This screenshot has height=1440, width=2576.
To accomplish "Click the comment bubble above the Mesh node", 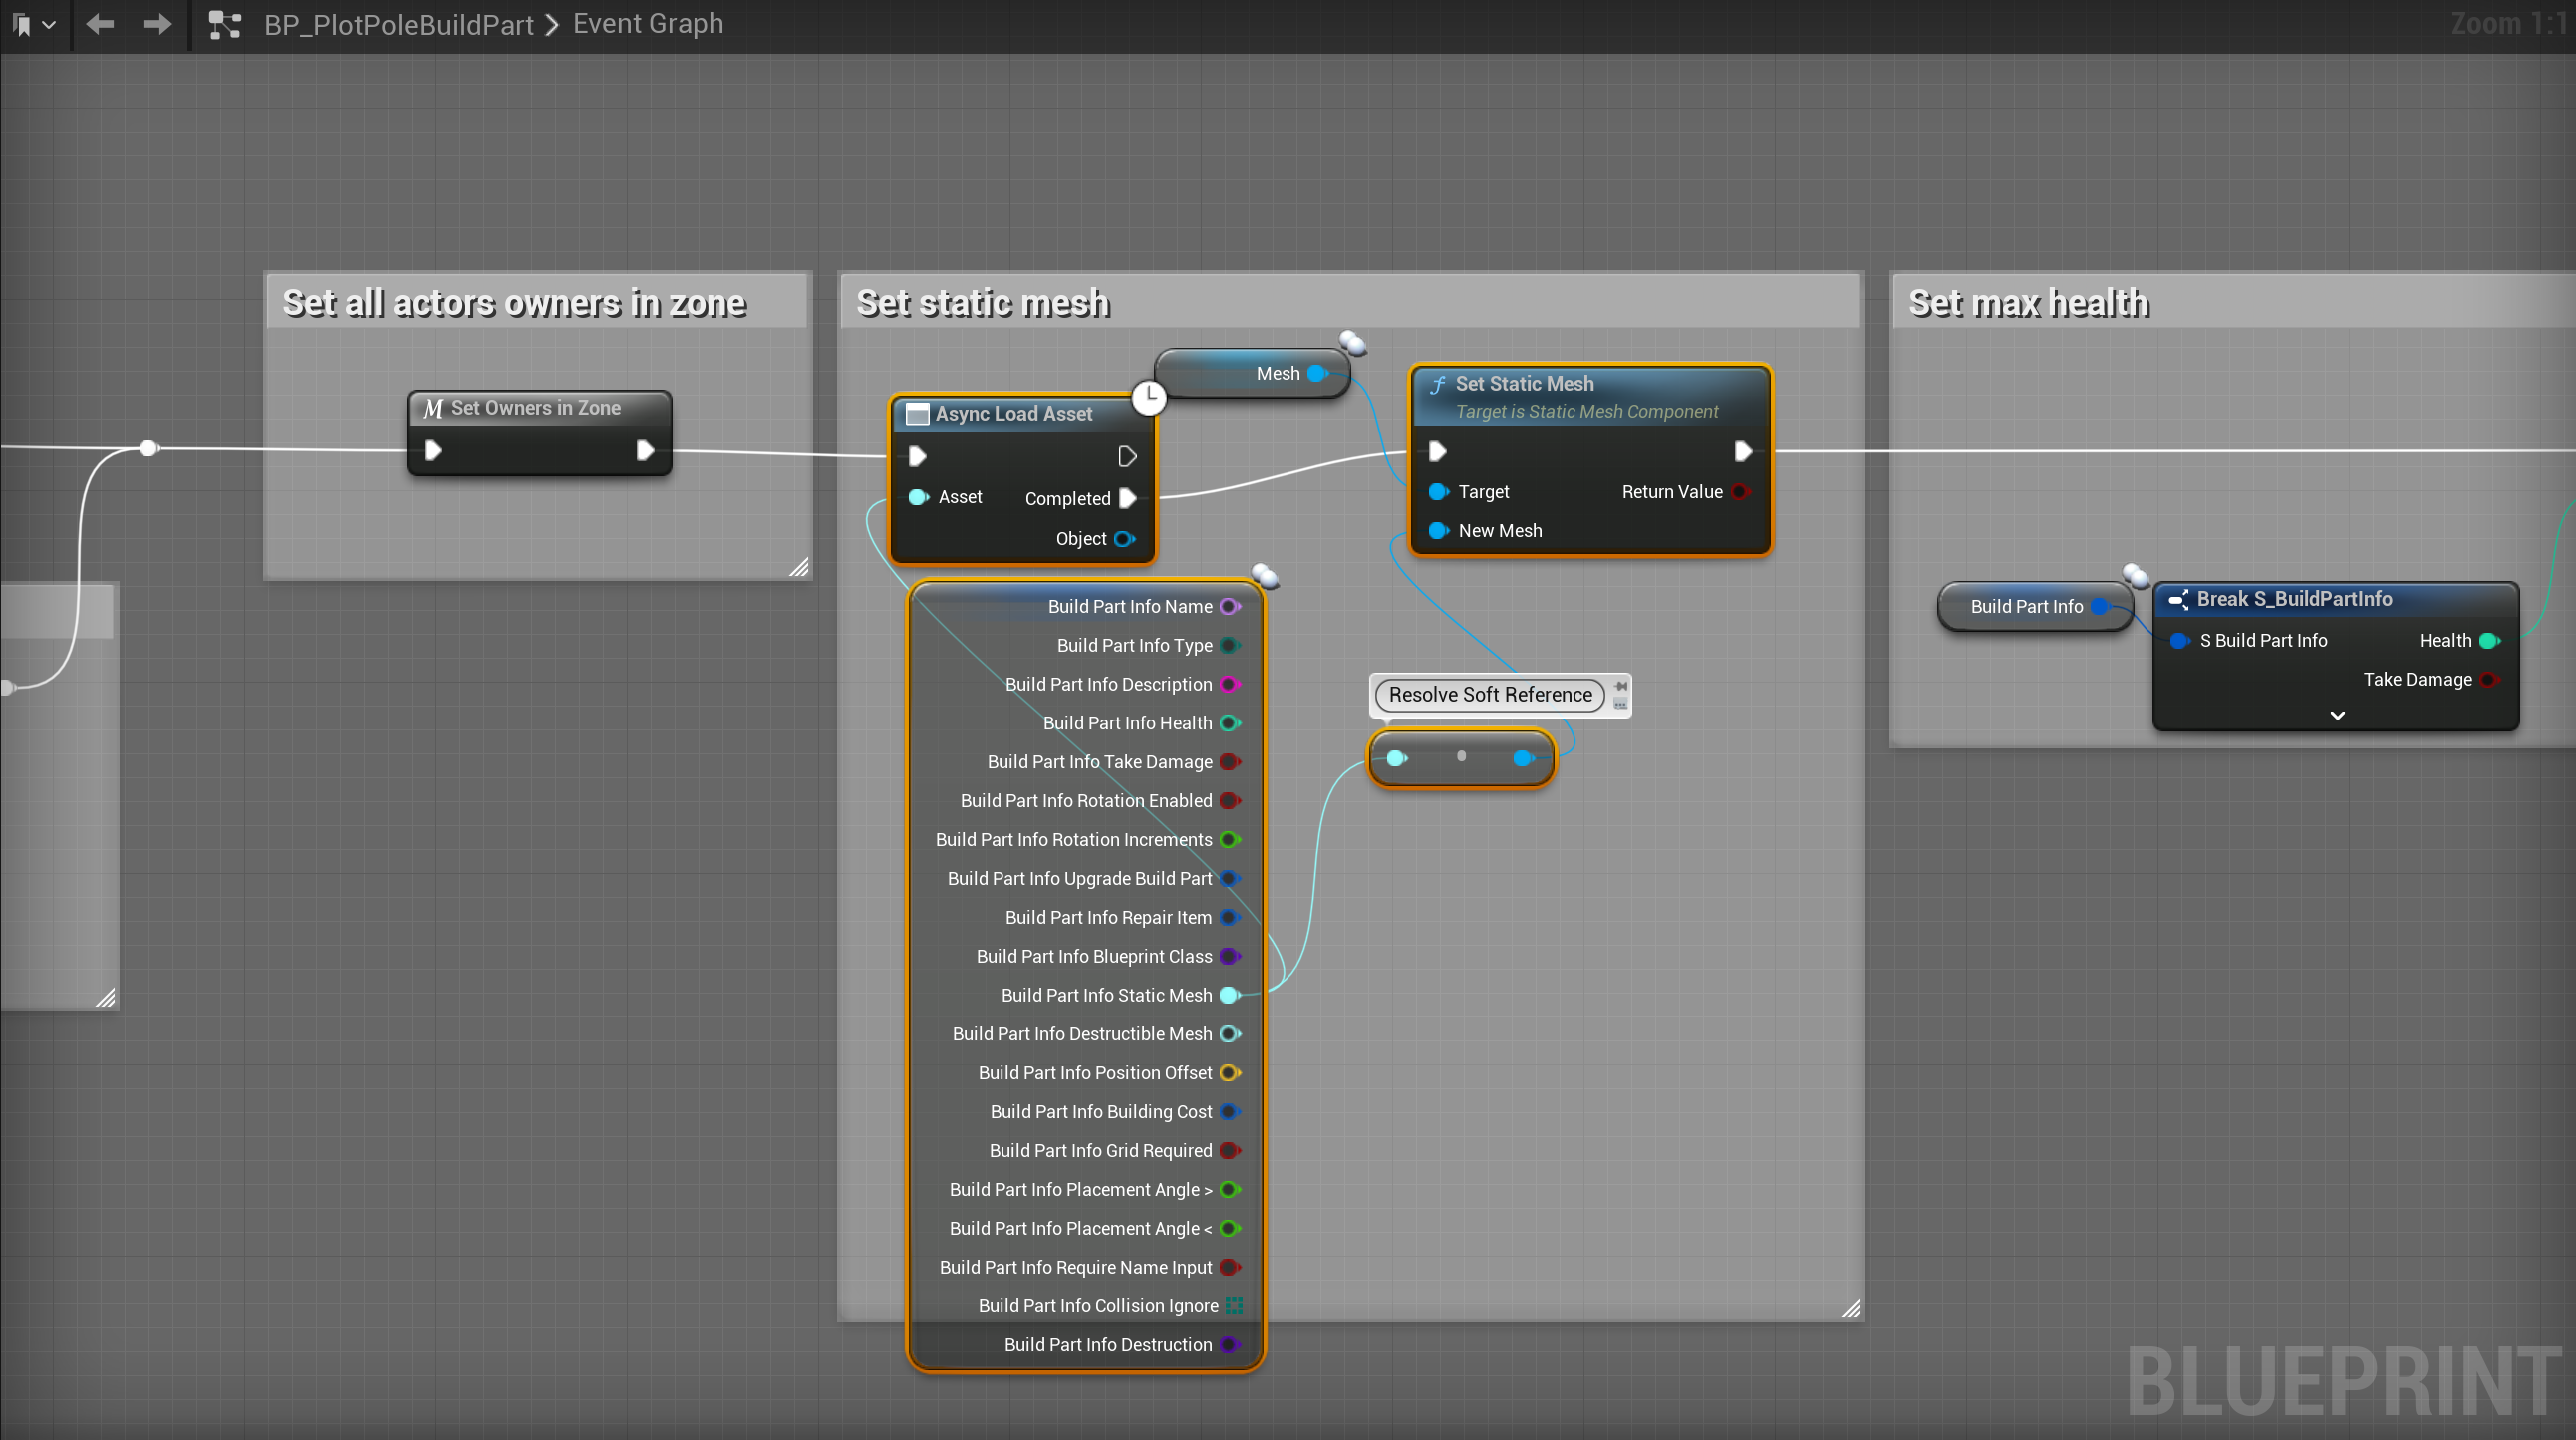I will [1353, 343].
